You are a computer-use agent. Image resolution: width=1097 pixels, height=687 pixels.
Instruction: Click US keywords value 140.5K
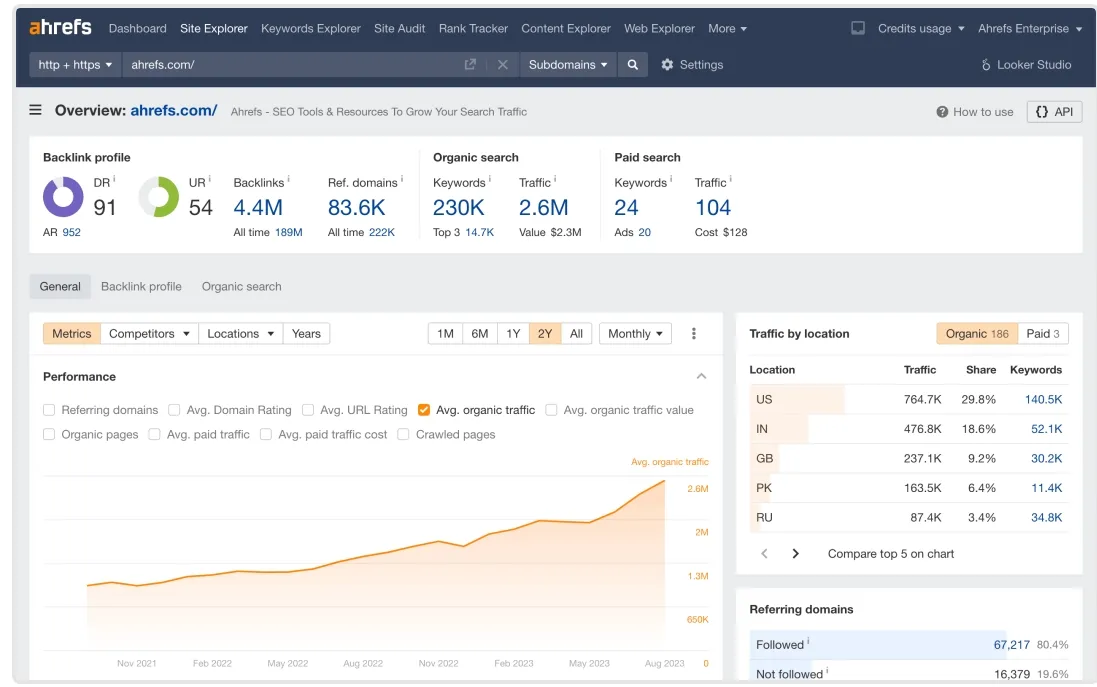pyautogui.click(x=1043, y=399)
